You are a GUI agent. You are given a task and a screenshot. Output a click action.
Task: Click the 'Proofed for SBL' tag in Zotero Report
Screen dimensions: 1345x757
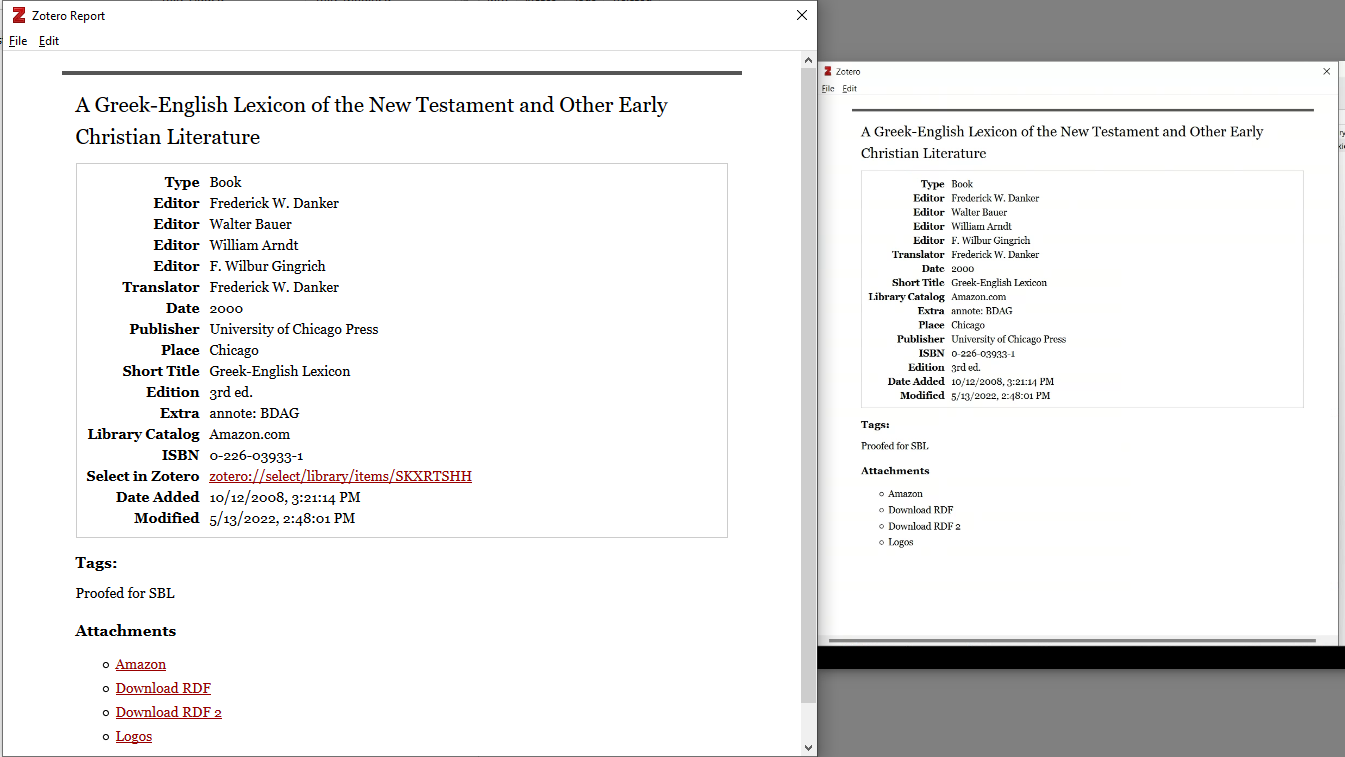[x=125, y=593]
